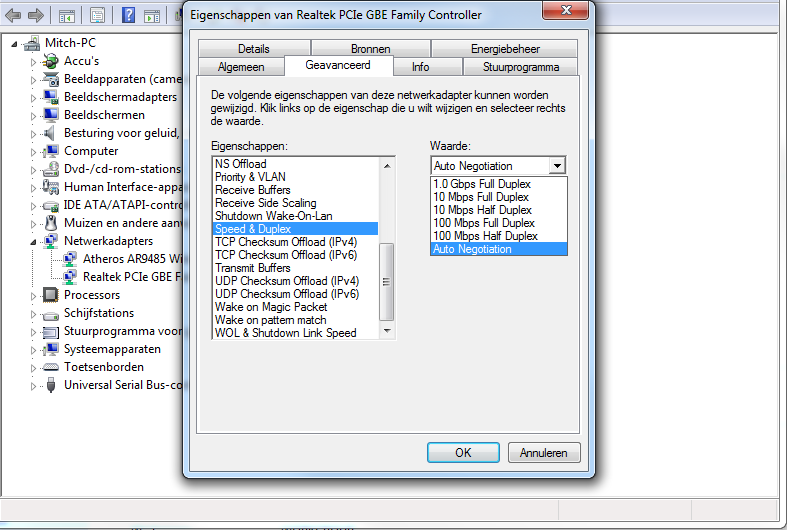Viewport: 787px width, 530px height.
Task: Open the Waarde dropdown arrow
Action: click(x=557, y=166)
